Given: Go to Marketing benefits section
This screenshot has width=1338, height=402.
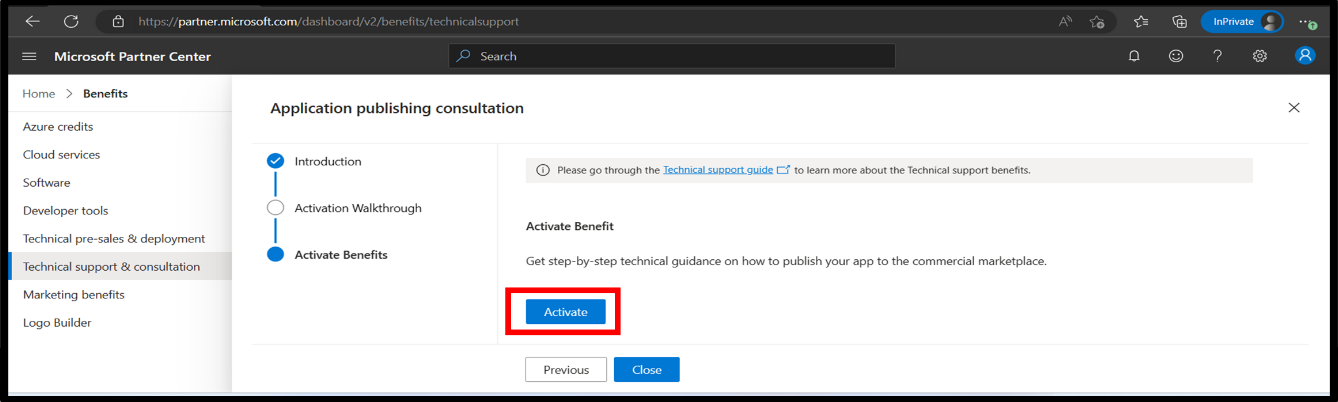Looking at the screenshot, I should click(74, 295).
